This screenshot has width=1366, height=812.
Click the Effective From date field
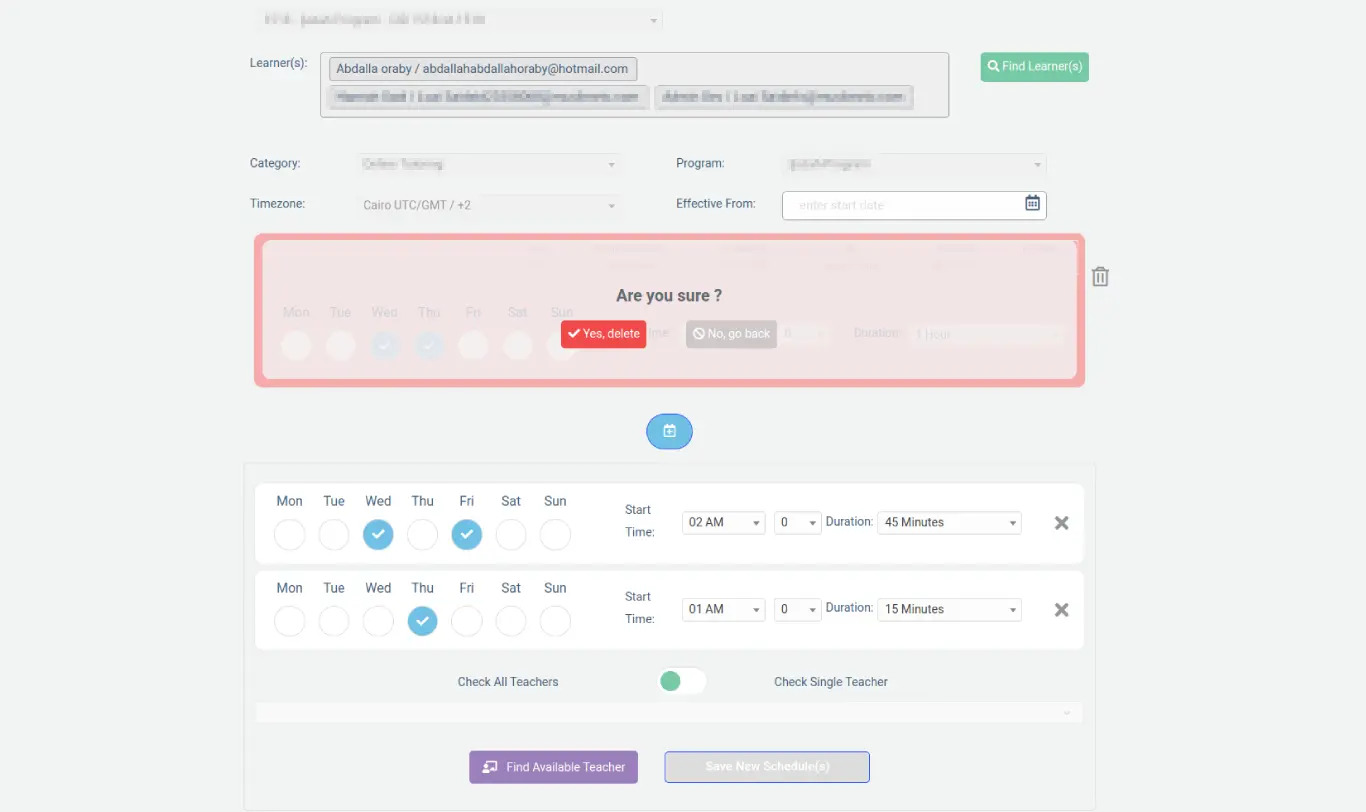pos(900,205)
